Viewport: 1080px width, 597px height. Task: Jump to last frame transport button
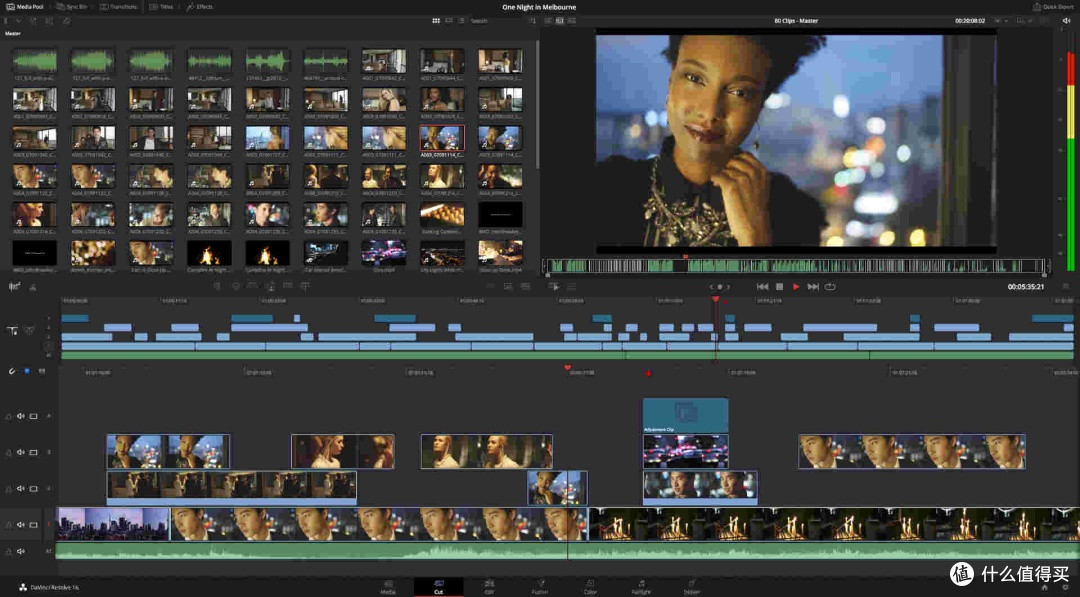click(813, 286)
